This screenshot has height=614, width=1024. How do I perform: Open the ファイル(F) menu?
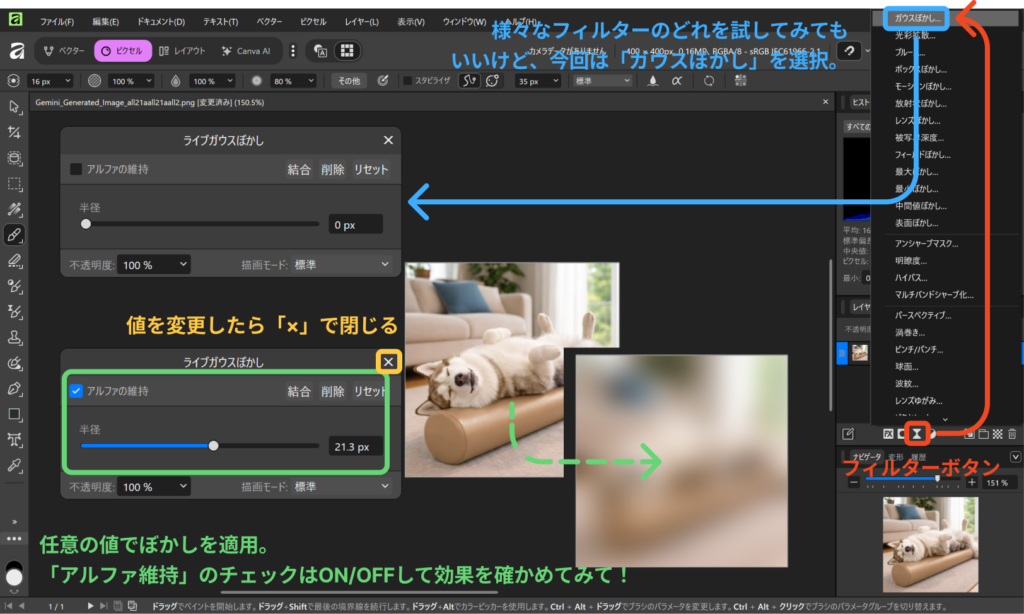point(56,21)
